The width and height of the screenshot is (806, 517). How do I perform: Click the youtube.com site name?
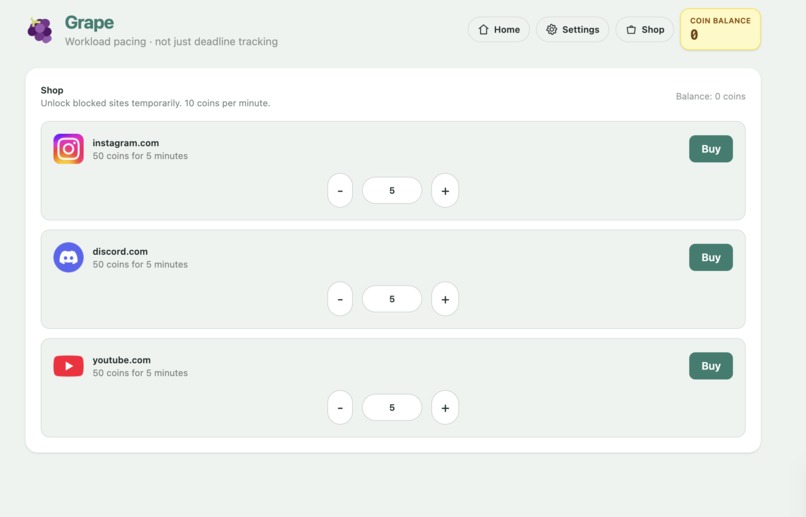122,360
